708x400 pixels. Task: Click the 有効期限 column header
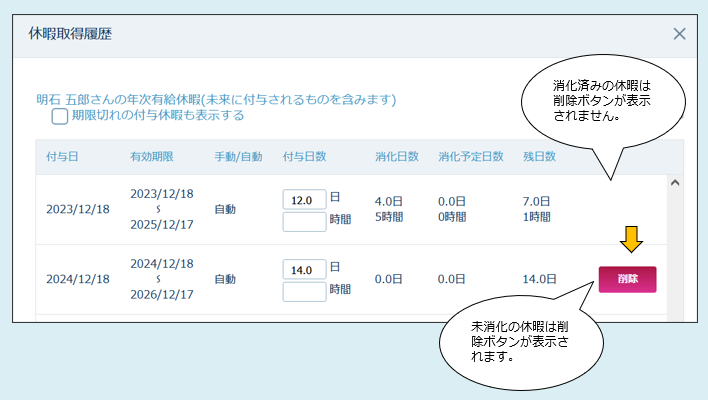(151, 157)
